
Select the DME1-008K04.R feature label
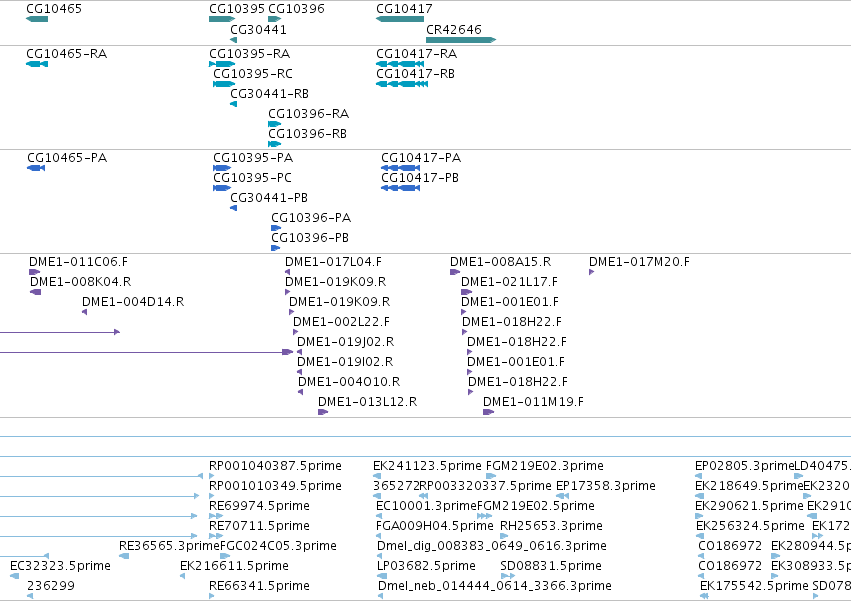coord(80,282)
